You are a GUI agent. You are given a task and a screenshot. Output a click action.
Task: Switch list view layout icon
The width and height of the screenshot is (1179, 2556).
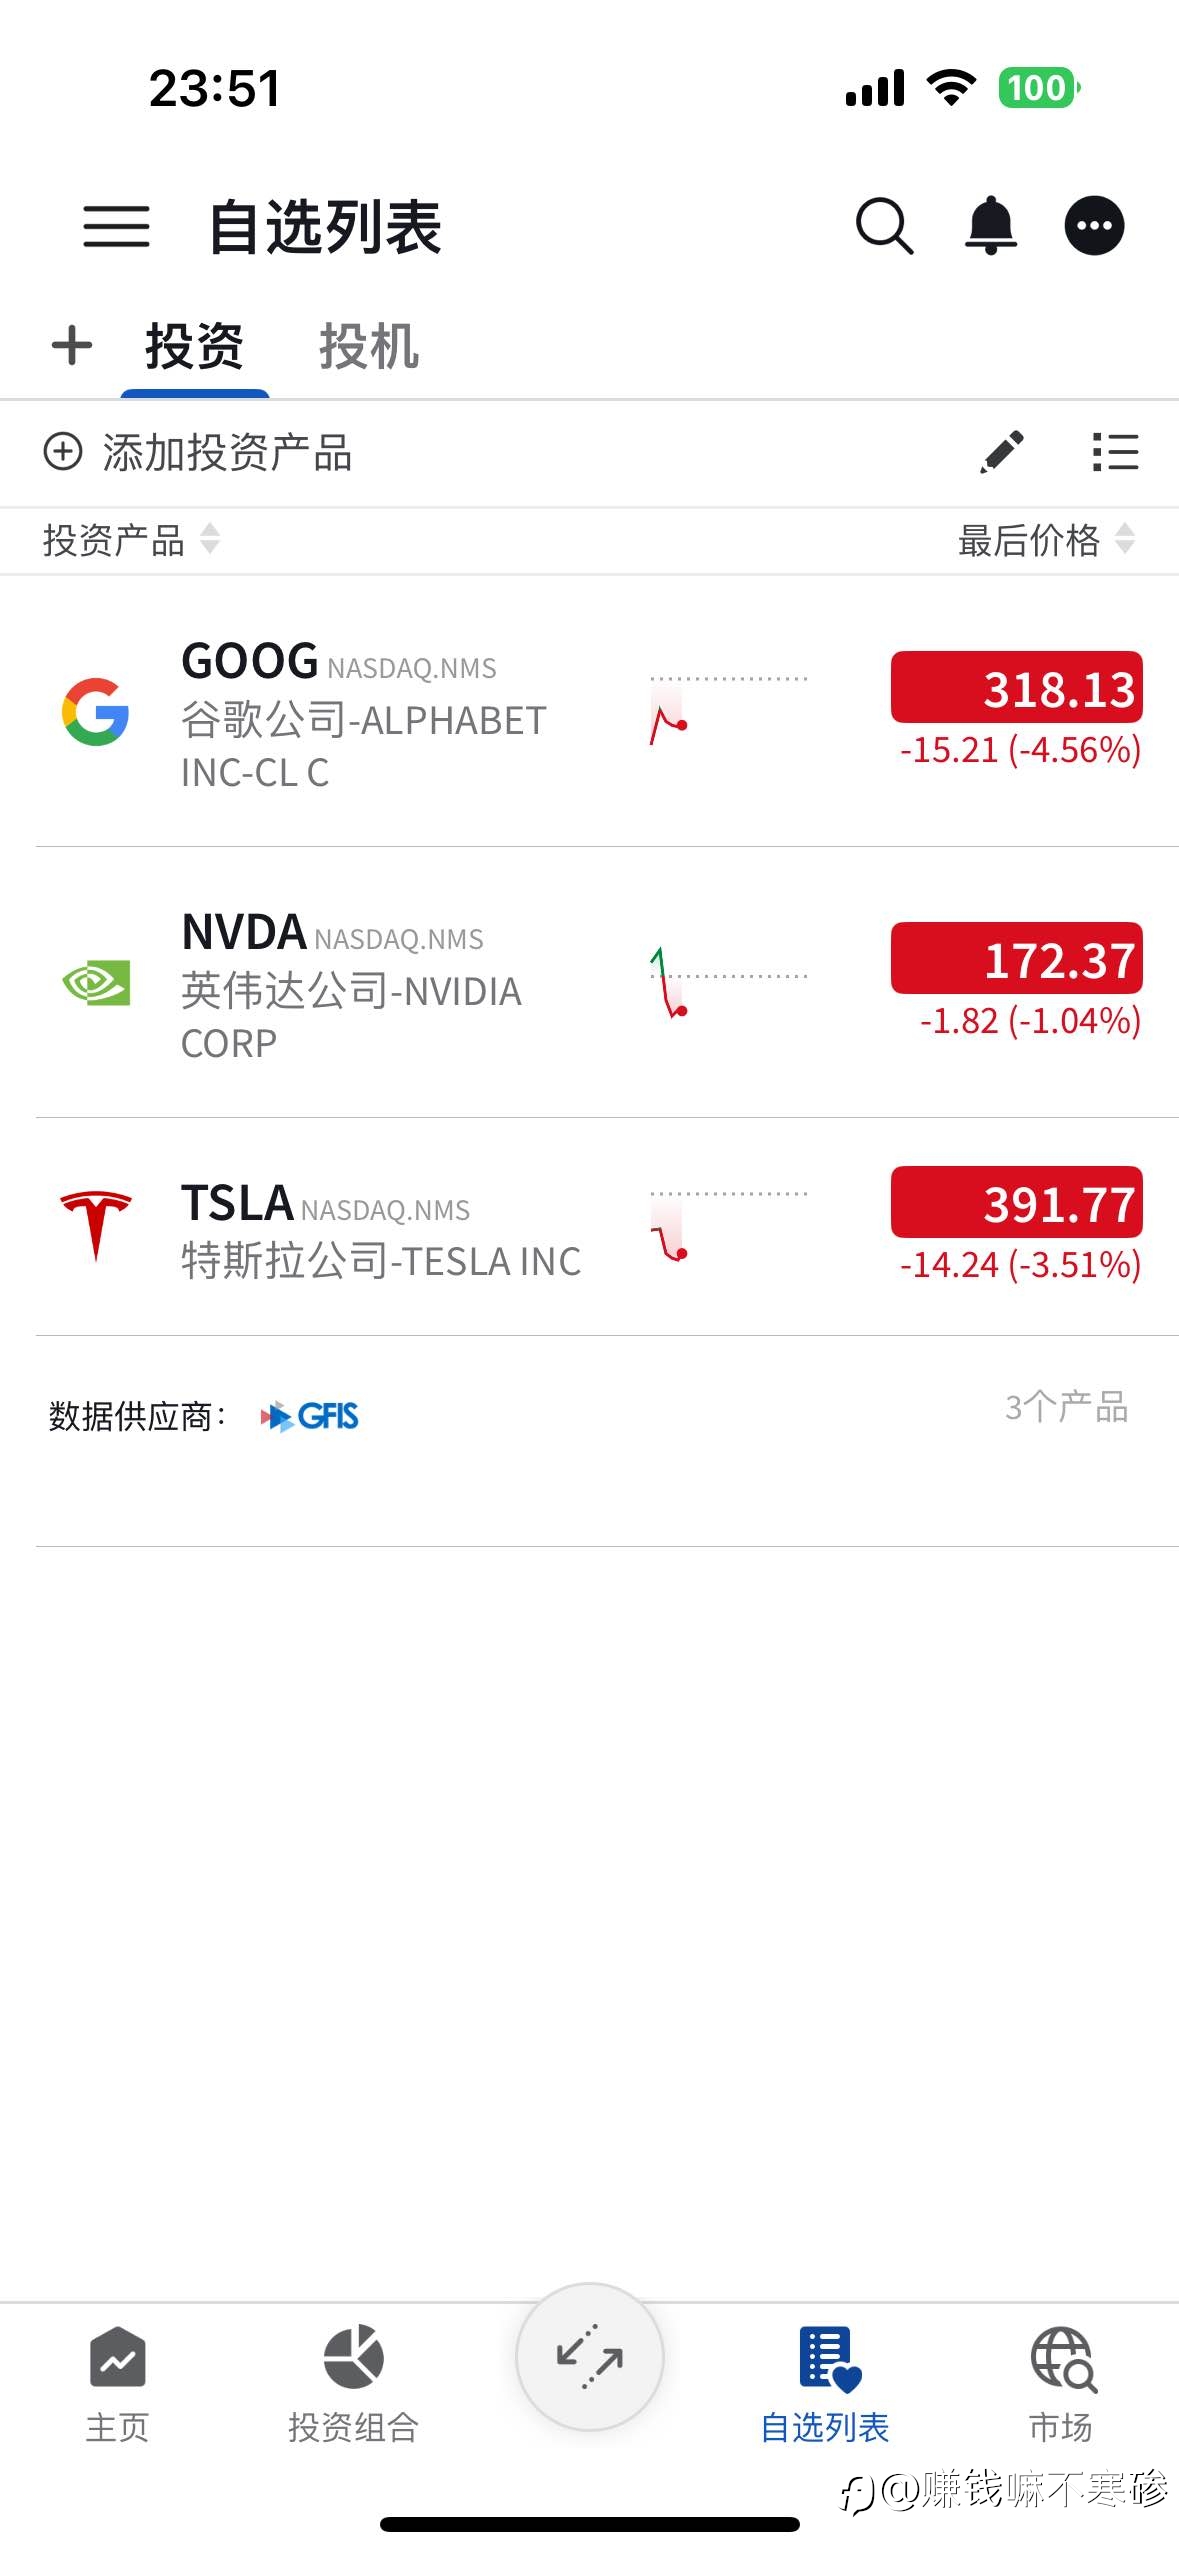coord(1115,452)
